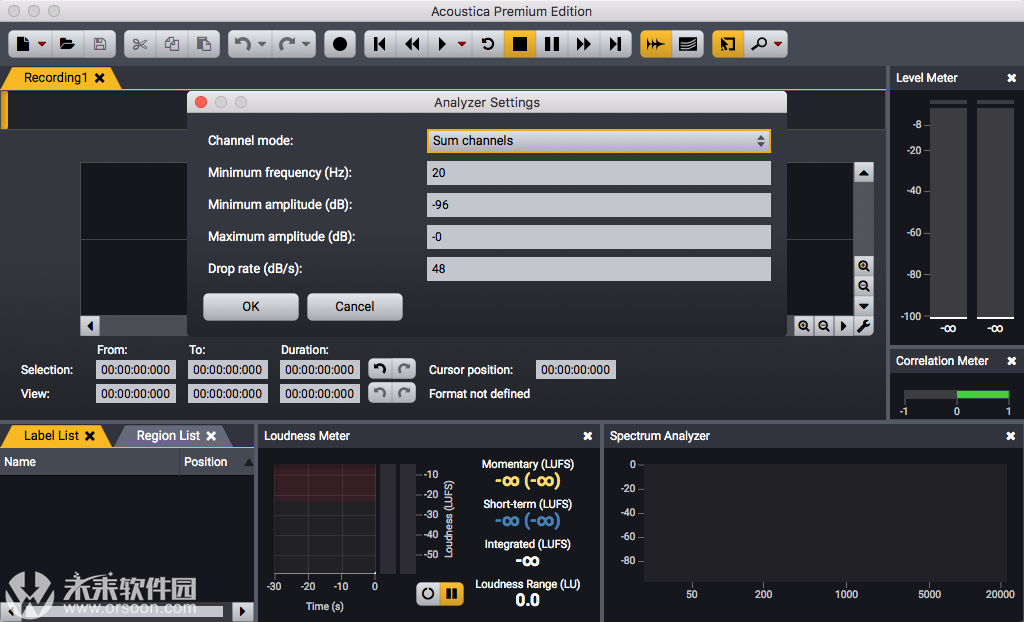Screen dimensions: 1024x622
Task: Undo the last action in toolbar
Action: [x=242, y=44]
